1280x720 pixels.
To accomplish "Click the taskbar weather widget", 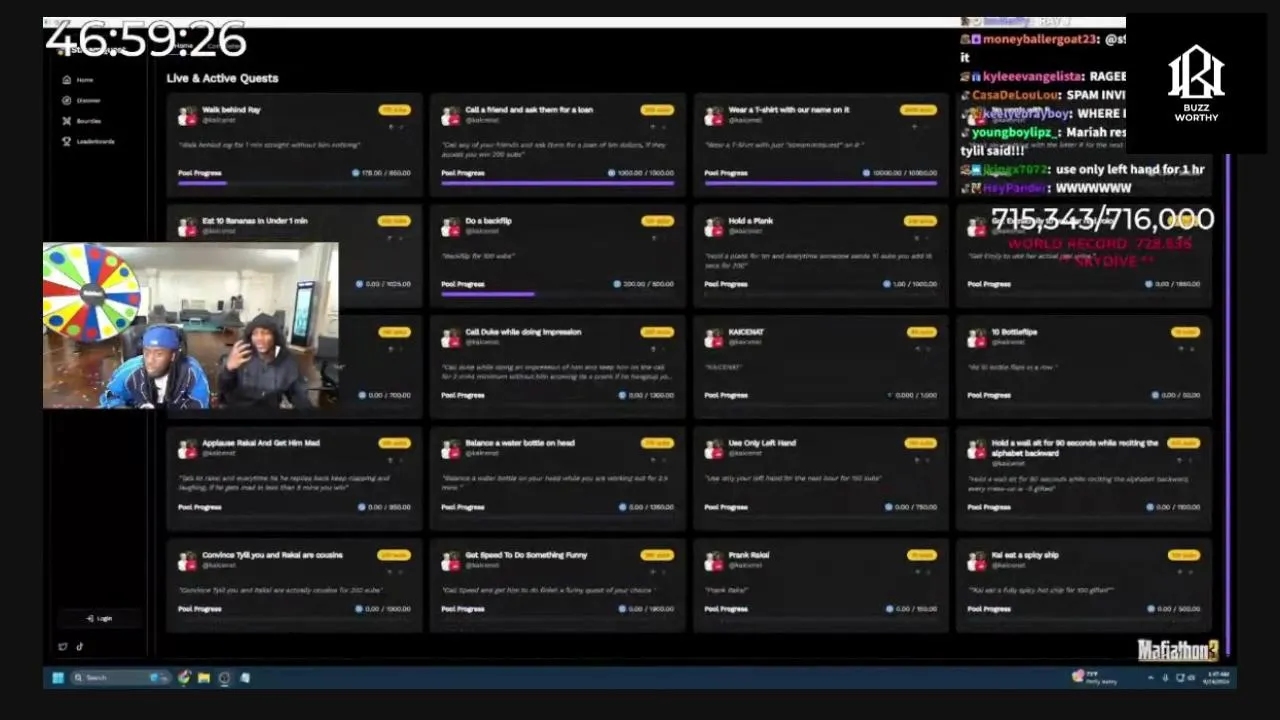I will [1093, 677].
